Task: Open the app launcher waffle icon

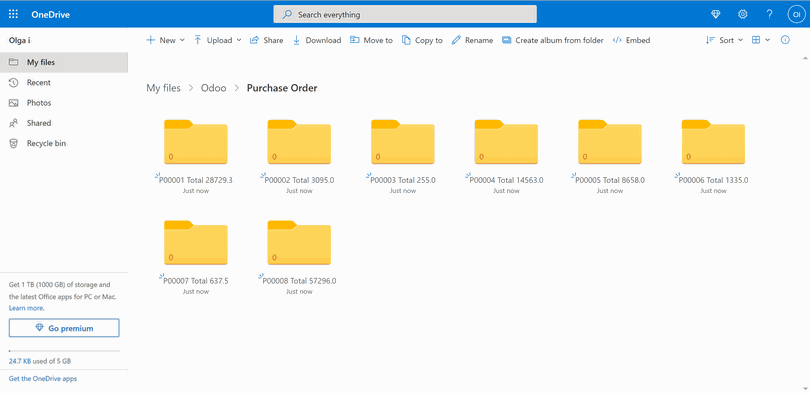Action: tap(13, 14)
